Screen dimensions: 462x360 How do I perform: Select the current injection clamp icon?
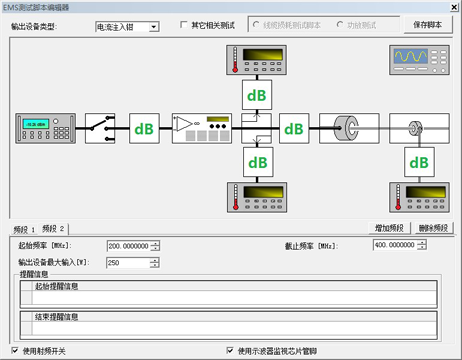[x=349, y=128]
